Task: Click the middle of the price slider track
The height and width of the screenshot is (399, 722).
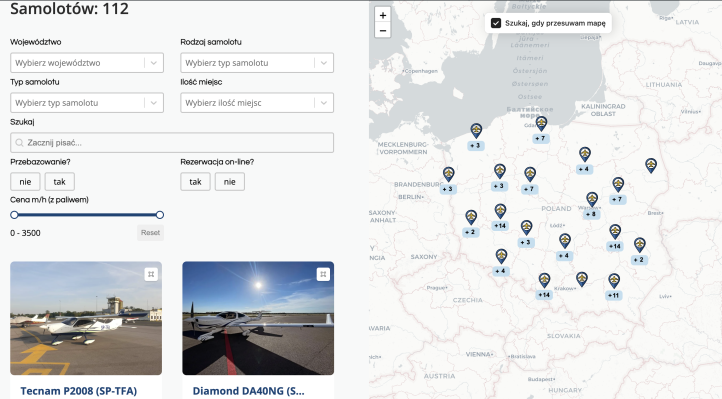Action: point(87,215)
